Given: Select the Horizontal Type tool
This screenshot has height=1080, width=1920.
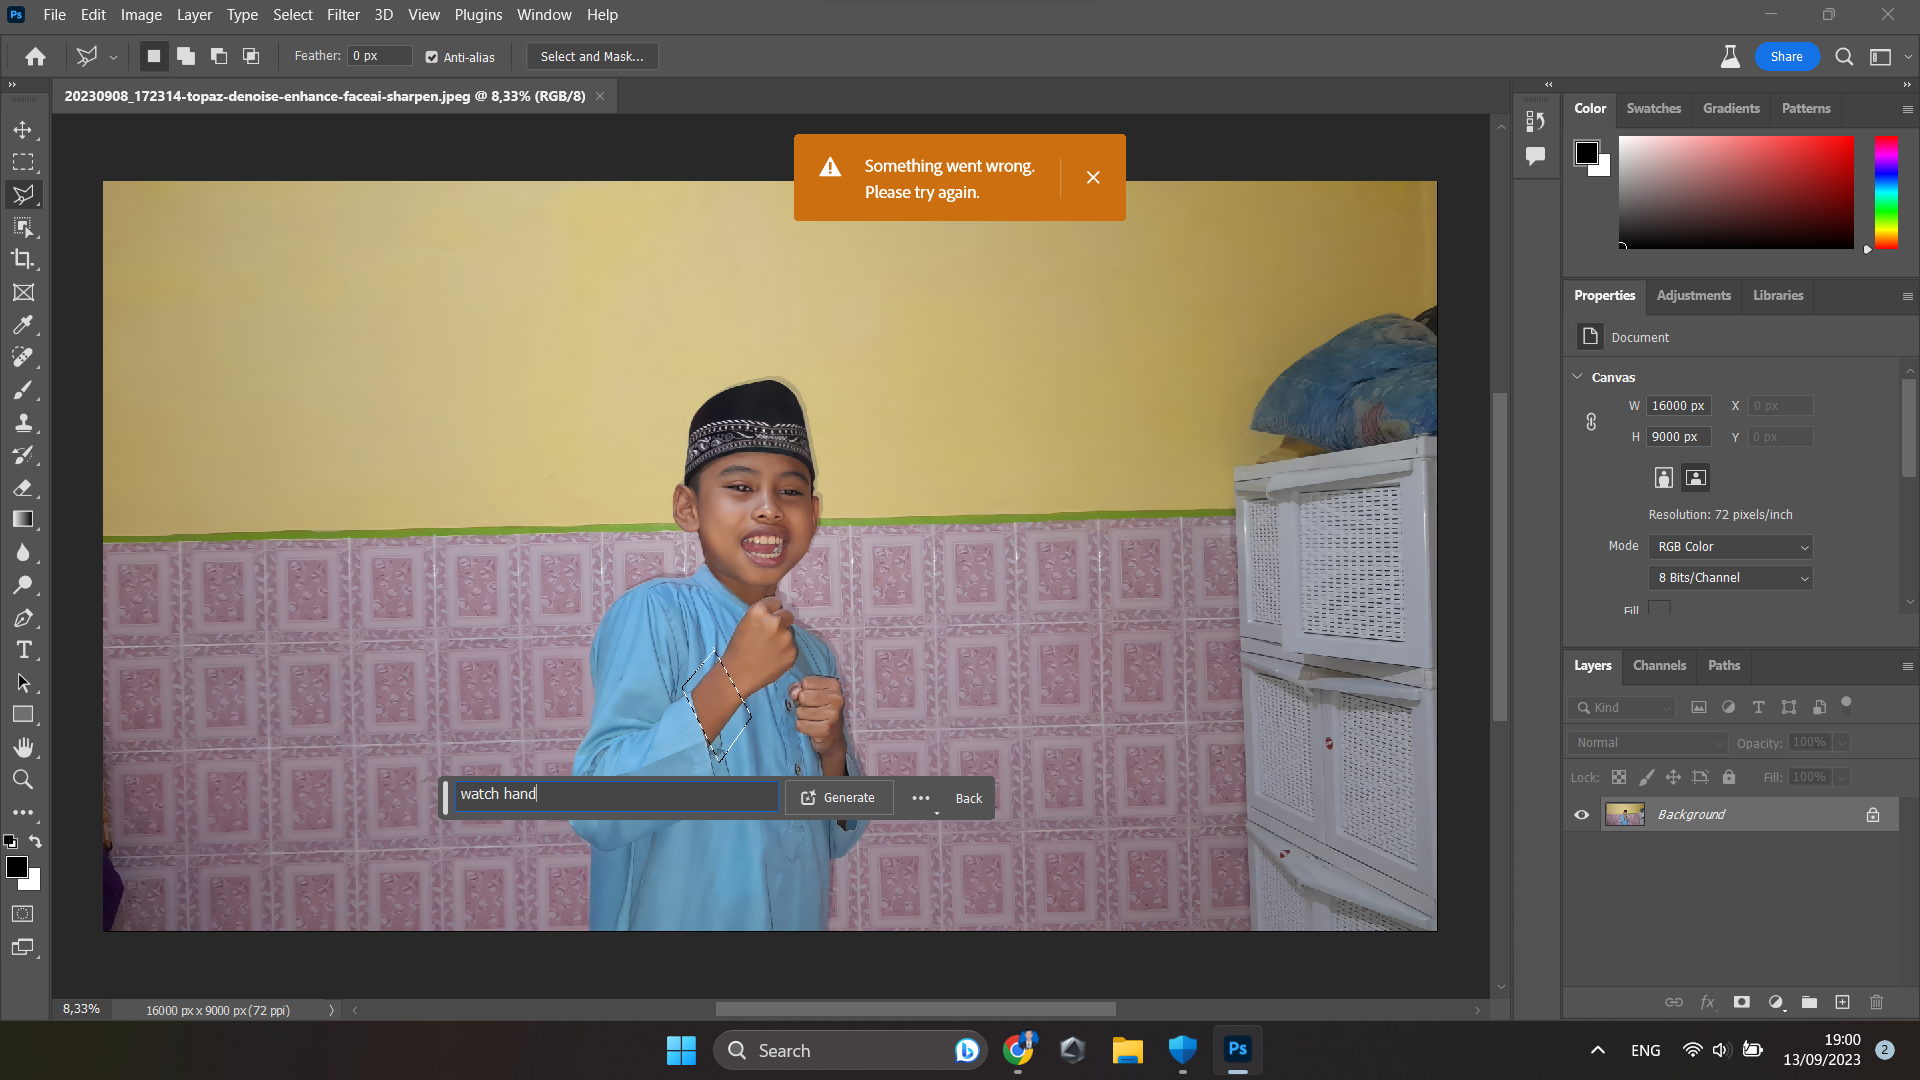Looking at the screenshot, I should tap(24, 649).
